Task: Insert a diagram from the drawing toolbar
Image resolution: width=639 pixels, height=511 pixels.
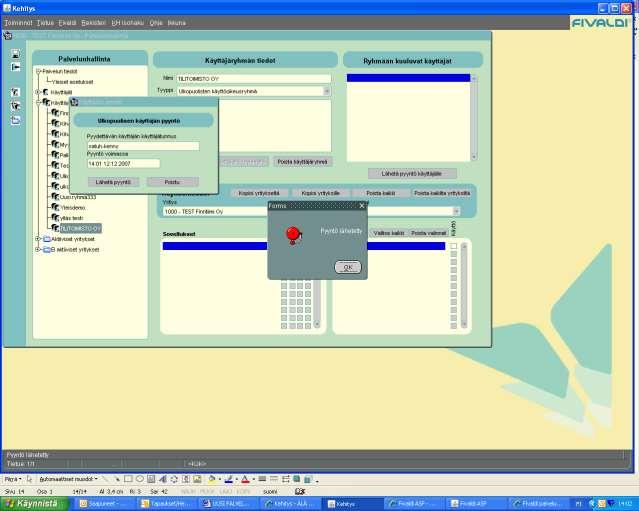Action: tap(174, 479)
